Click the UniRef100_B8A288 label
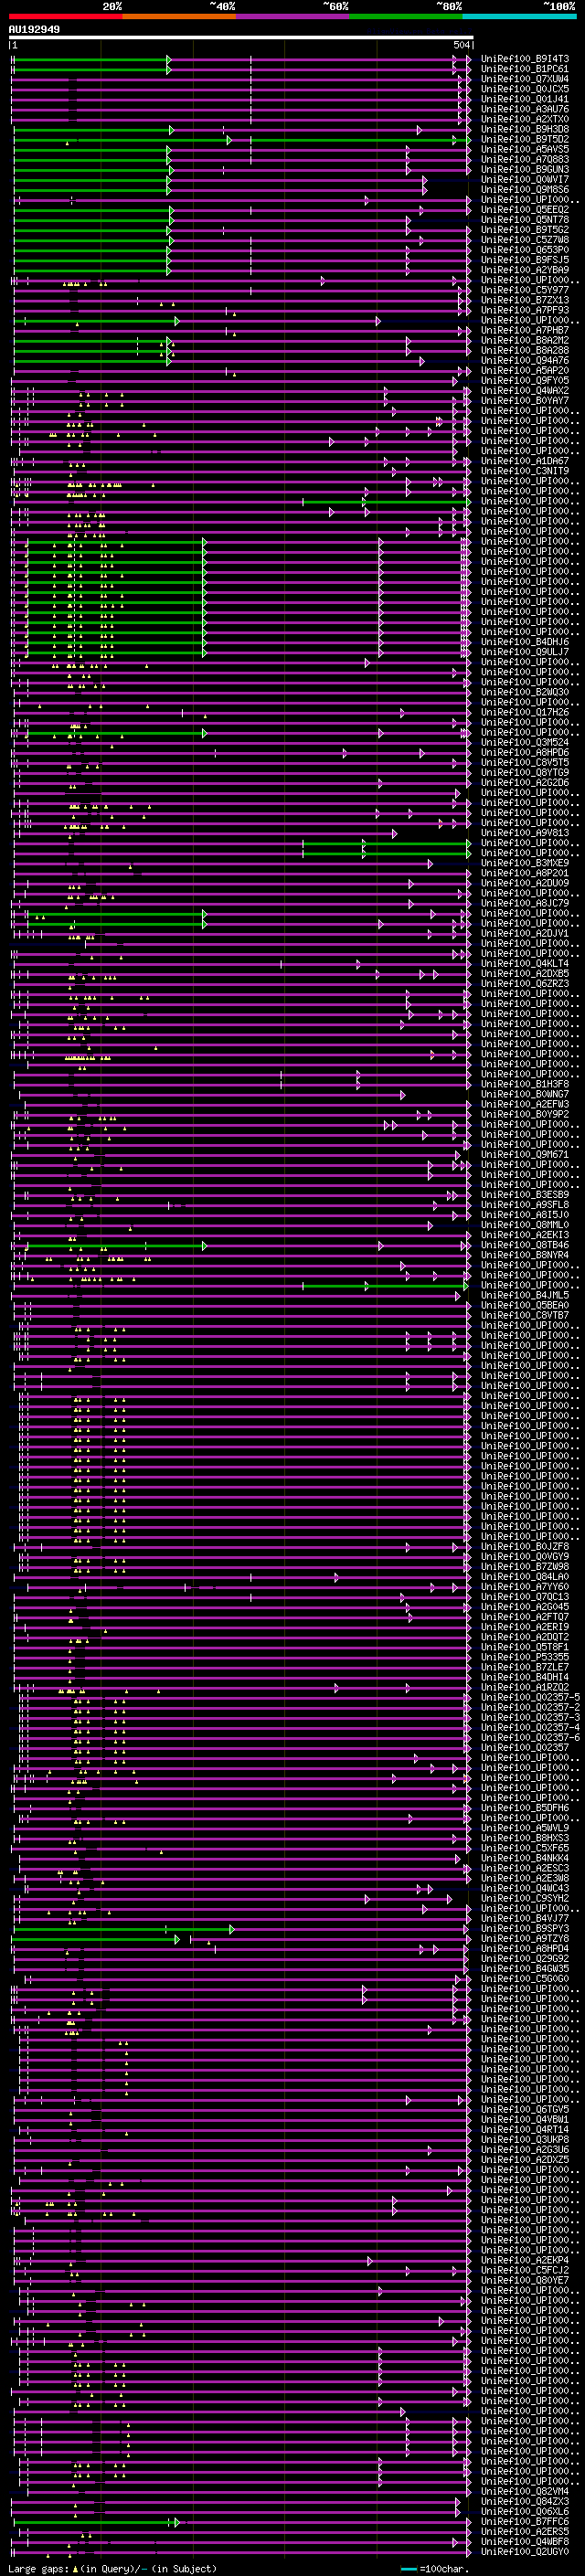The image size is (585, 2576). (x=525, y=350)
